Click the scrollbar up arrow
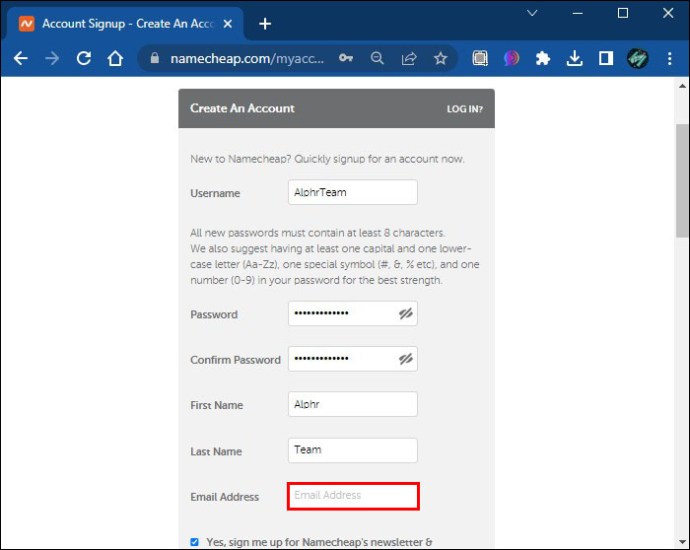Viewport: 690px width, 550px height. (682, 86)
